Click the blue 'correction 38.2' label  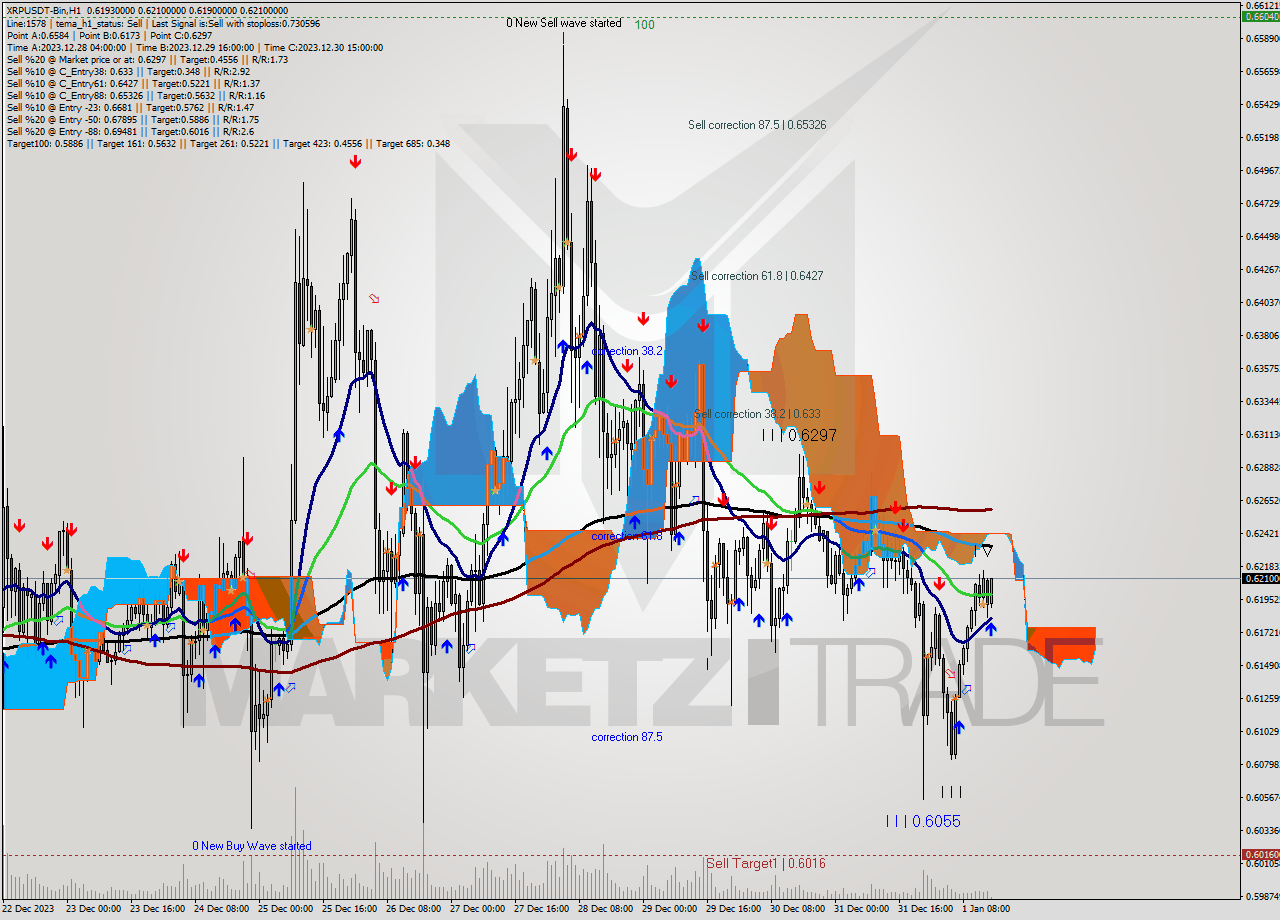tap(627, 351)
